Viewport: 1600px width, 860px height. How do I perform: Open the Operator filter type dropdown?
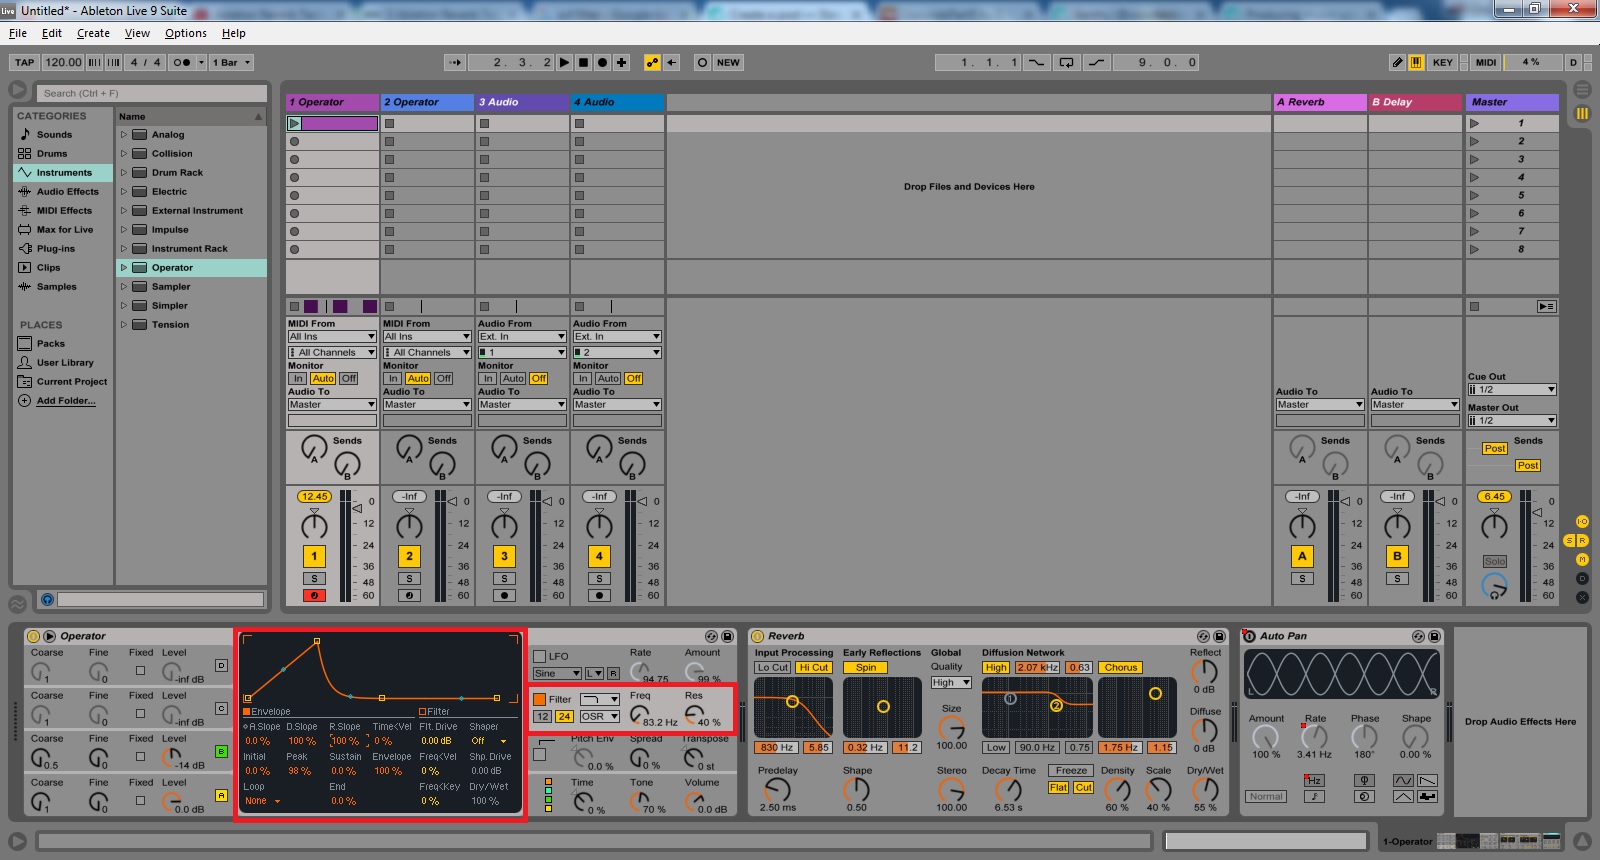600,700
